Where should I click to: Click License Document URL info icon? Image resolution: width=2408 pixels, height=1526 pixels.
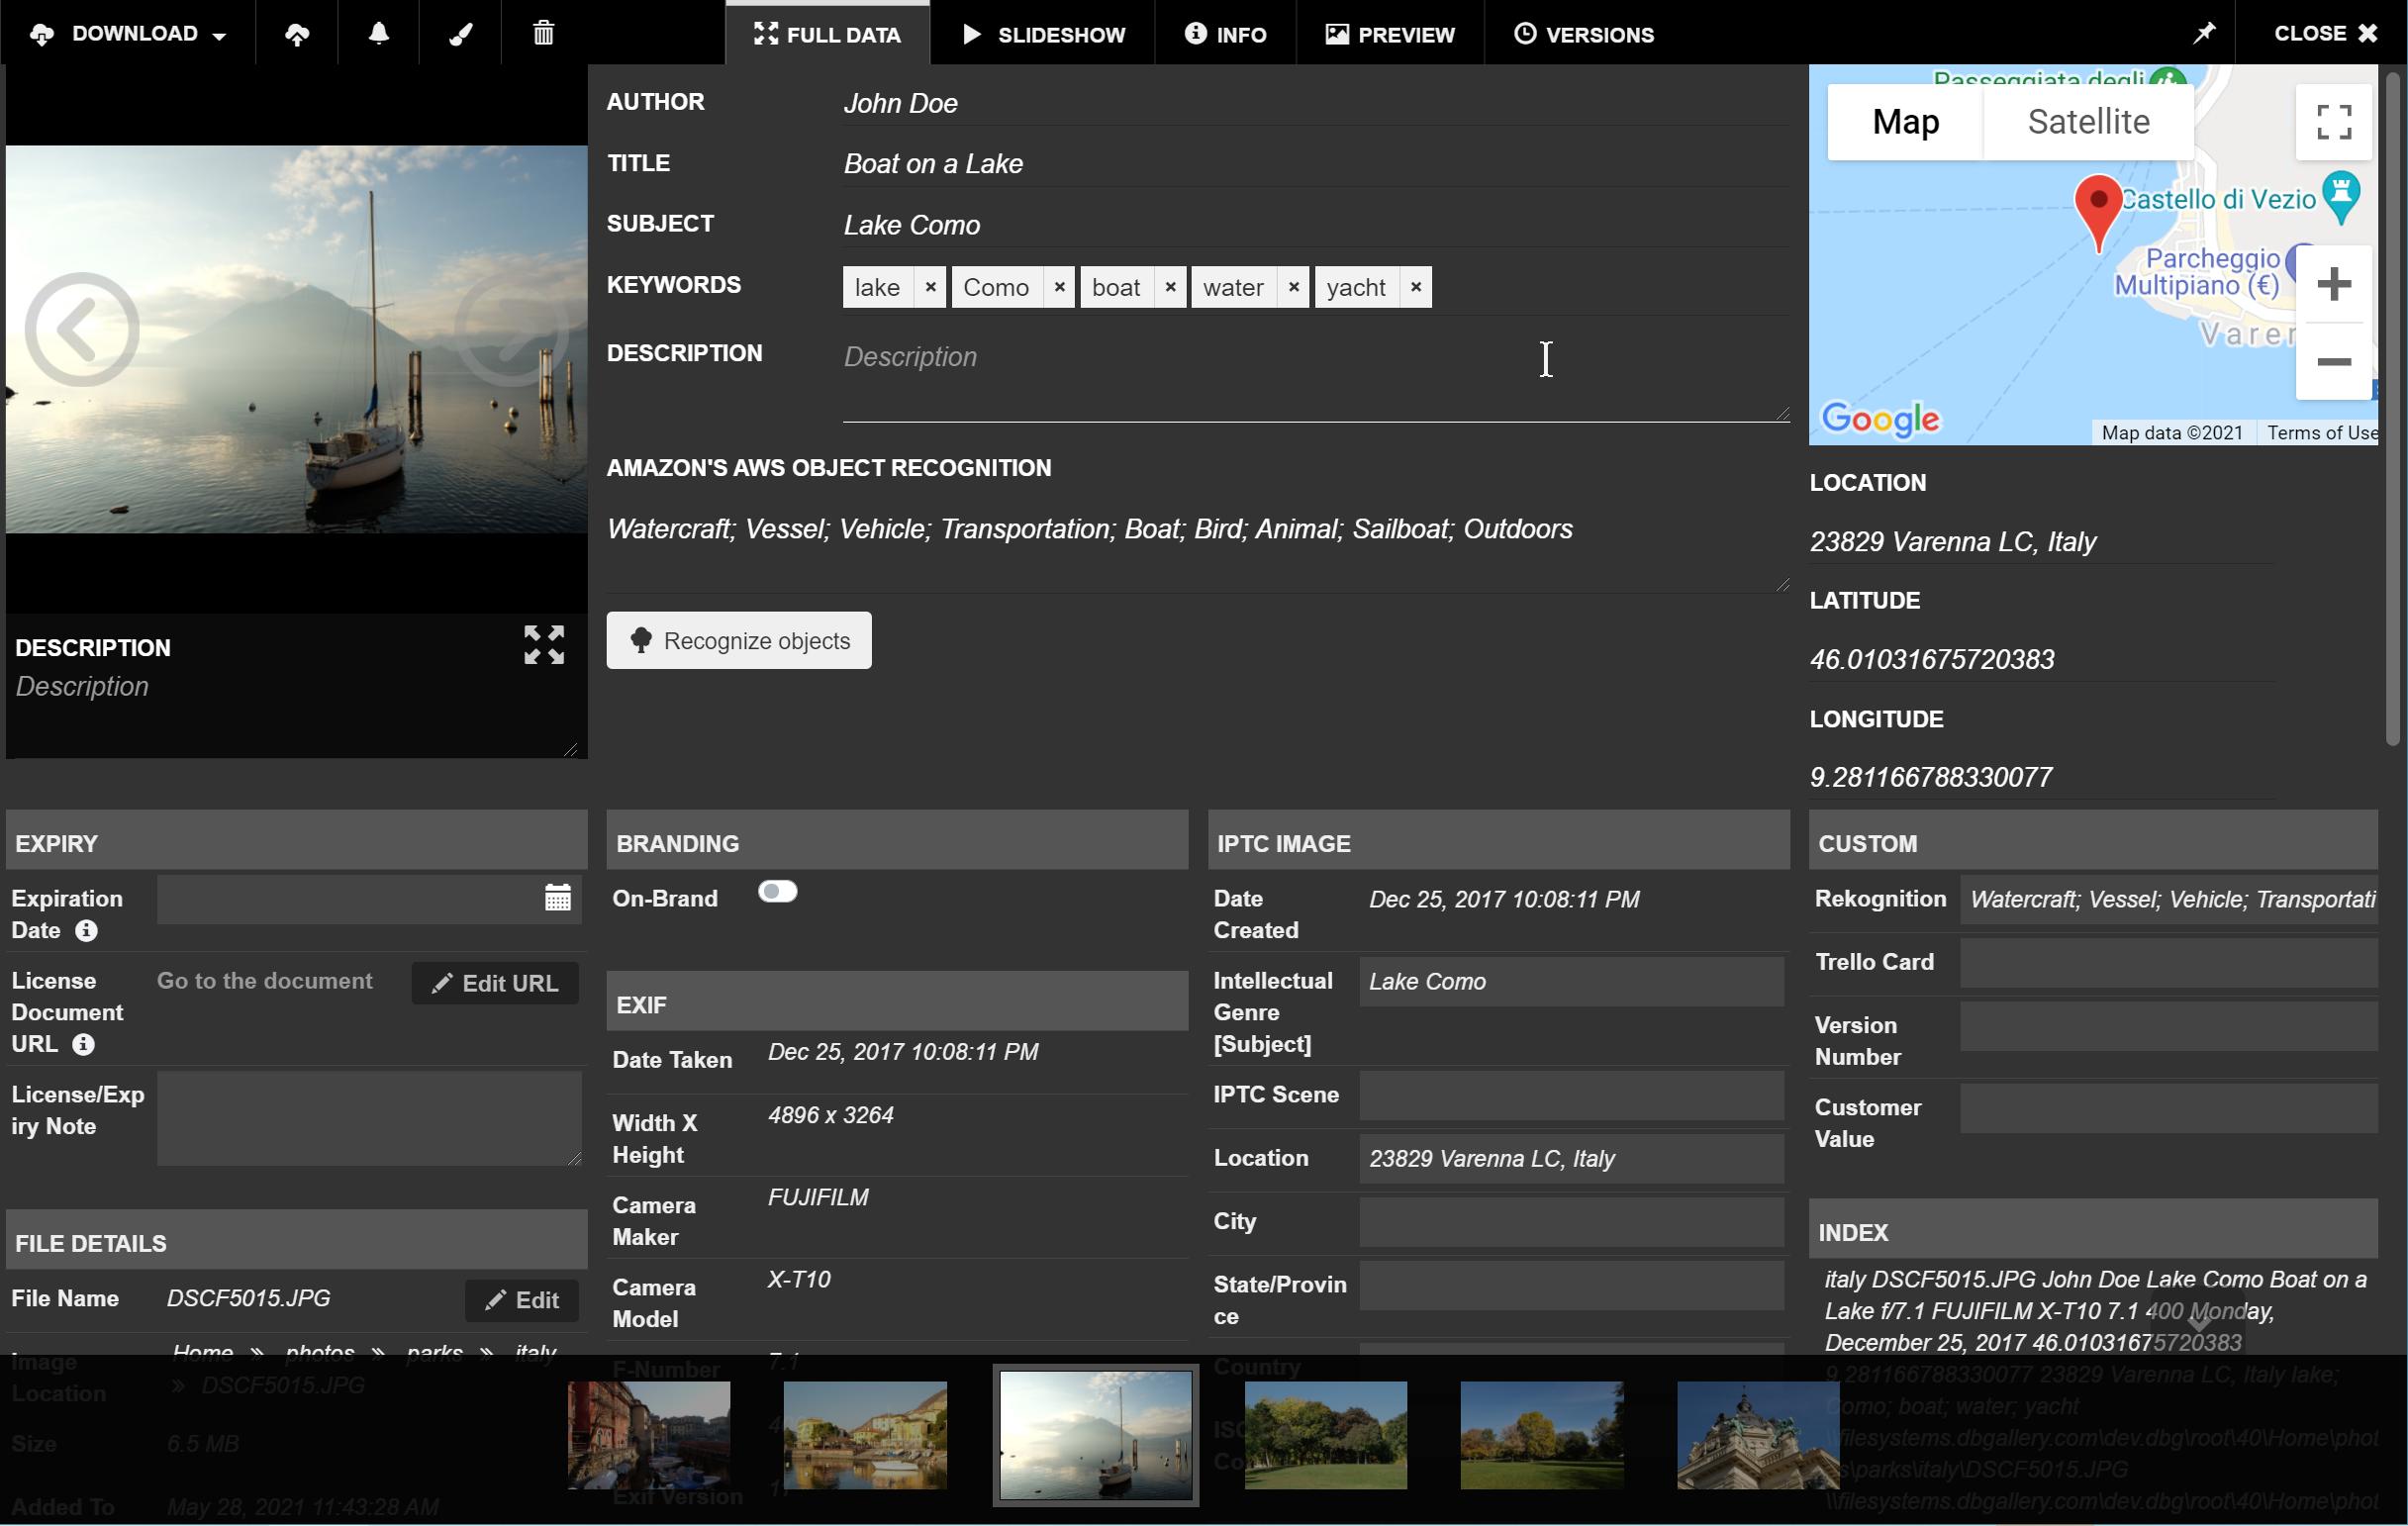coord(84,1045)
